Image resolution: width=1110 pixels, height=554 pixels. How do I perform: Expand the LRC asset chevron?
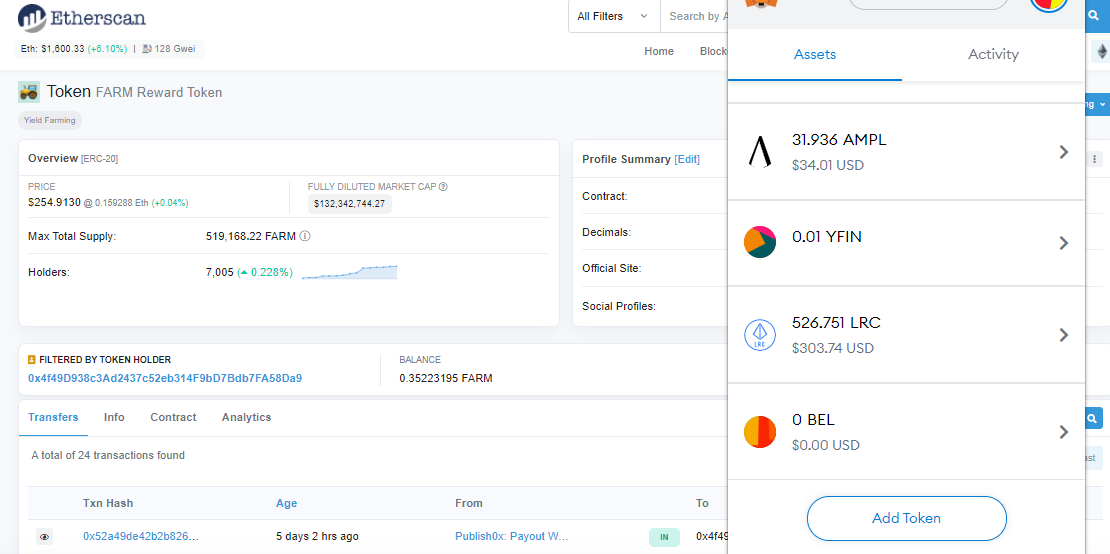coord(1063,335)
